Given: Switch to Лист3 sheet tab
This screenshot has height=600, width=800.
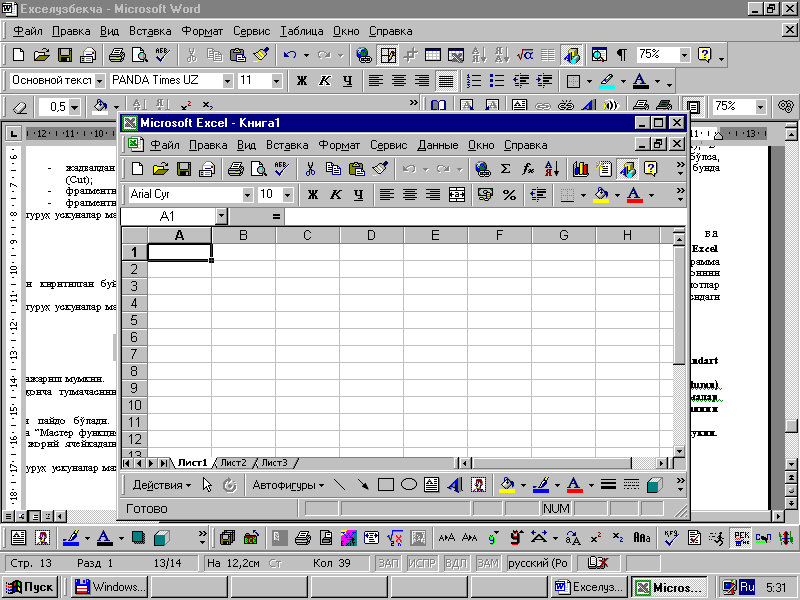Looking at the screenshot, I should click(x=274, y=463).
